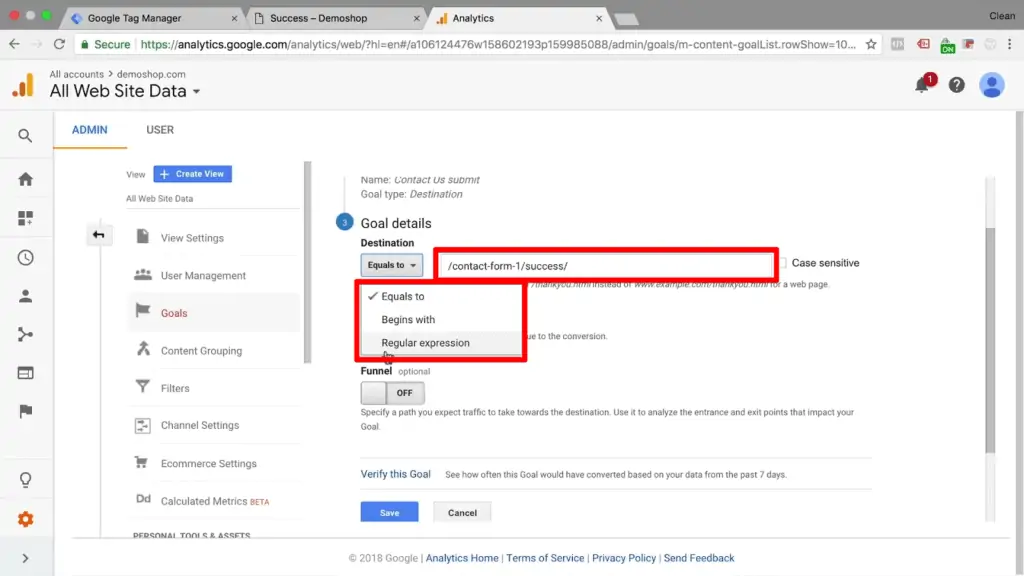Open the Admin gear icon in sidebar

click(x=26, y=519)
